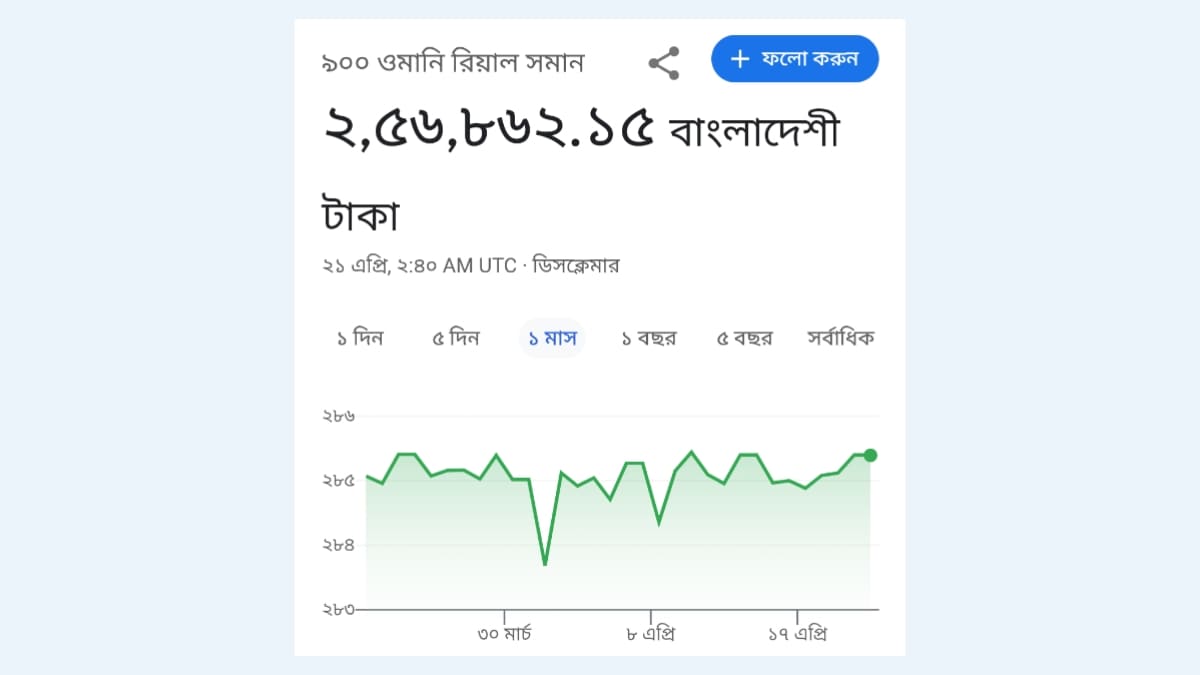Select the ১ বছর tab
Image resolution: width=1200 pixels, height=675 pixels.
pos(648,338)
